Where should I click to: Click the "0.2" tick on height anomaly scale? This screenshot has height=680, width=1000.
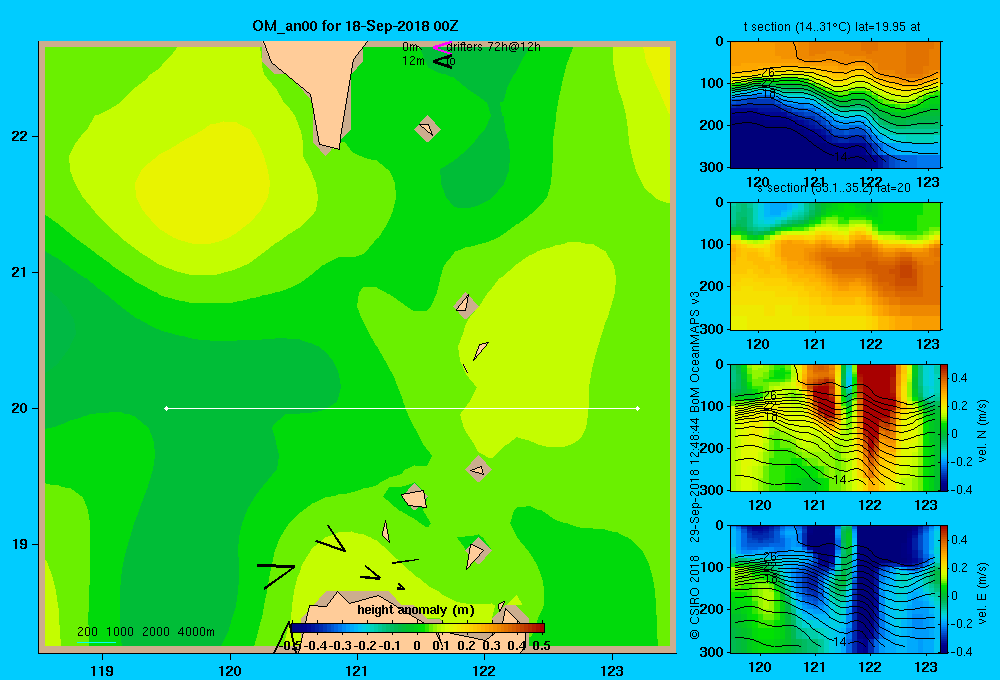point(466,646)
